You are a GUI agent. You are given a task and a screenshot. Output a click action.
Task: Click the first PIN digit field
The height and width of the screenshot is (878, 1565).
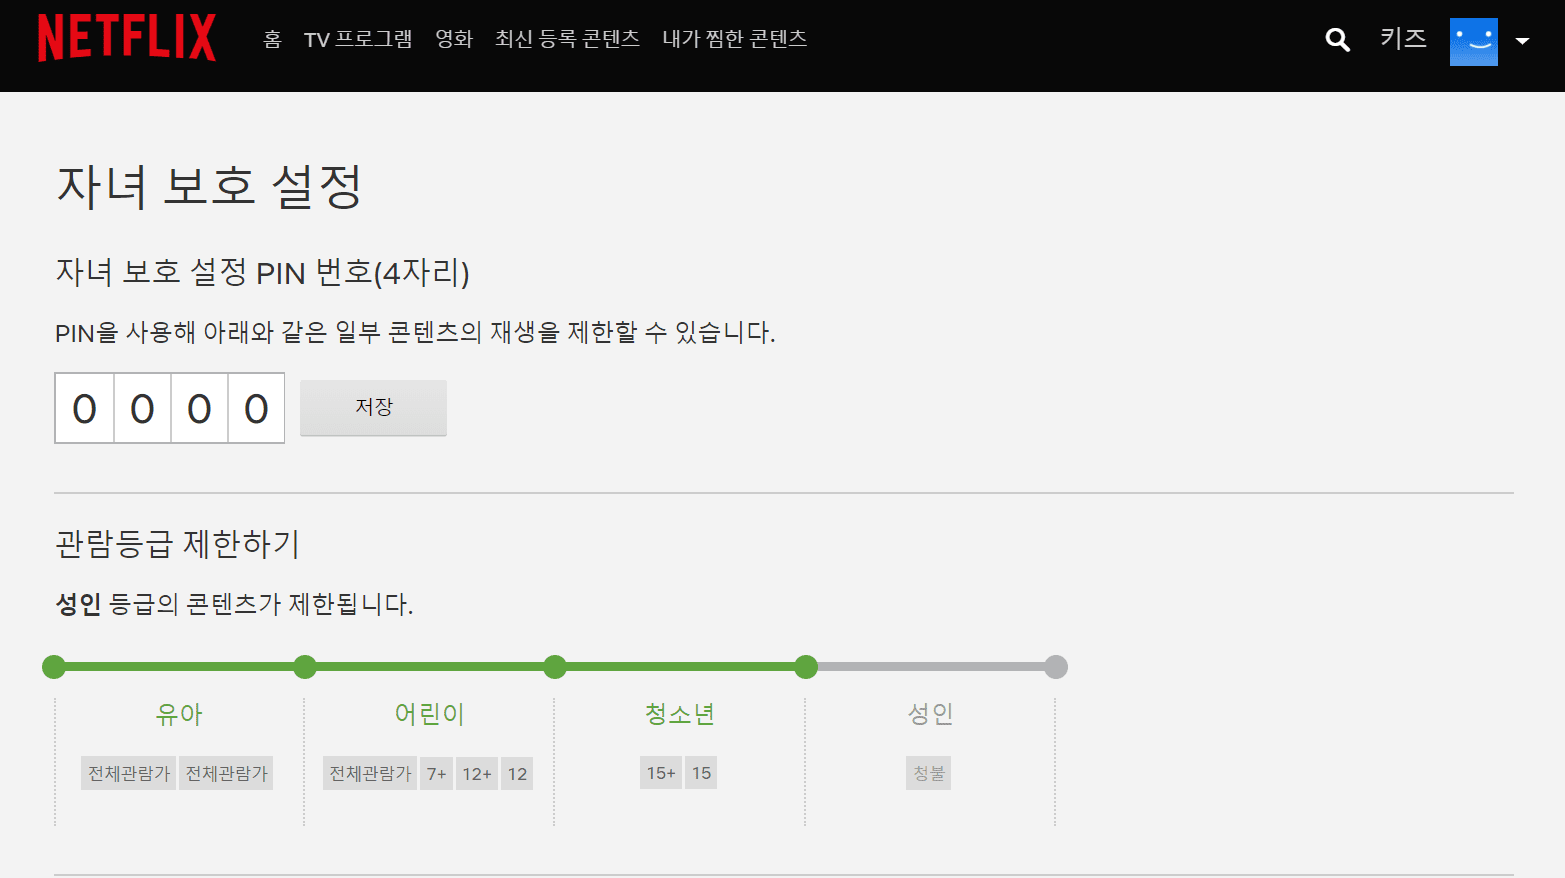coord(85,408)
